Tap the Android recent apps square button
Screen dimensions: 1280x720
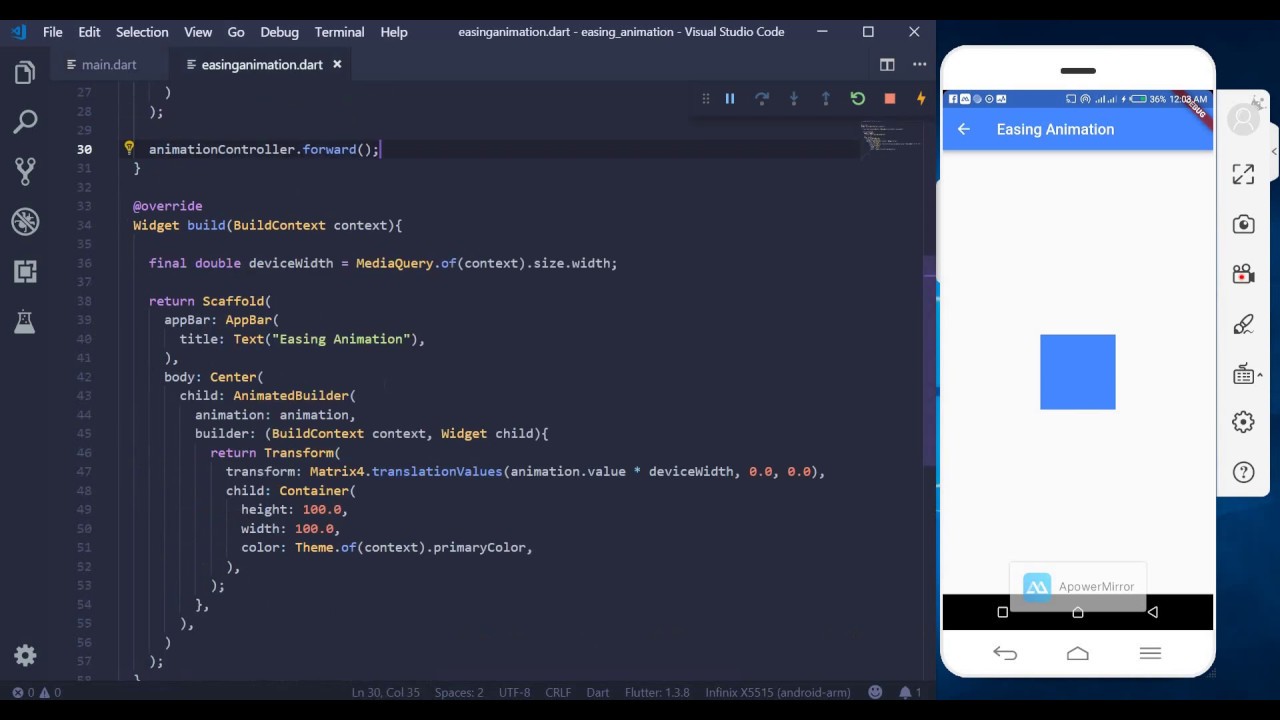pos(1003,612)
